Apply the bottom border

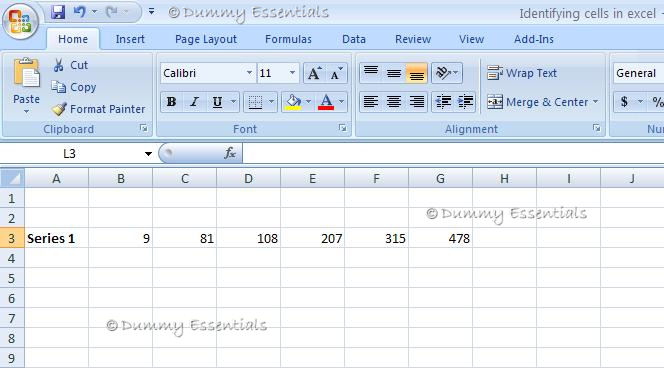click(255, 102)
